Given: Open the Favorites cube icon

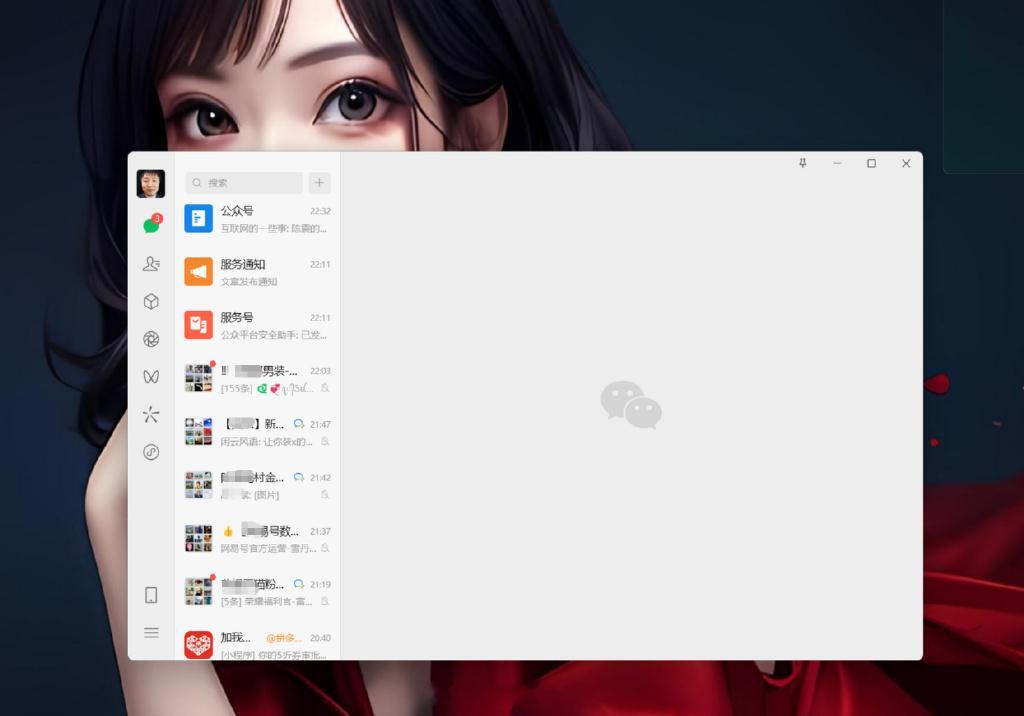Looking at the screenshot, I should point(152,301).
